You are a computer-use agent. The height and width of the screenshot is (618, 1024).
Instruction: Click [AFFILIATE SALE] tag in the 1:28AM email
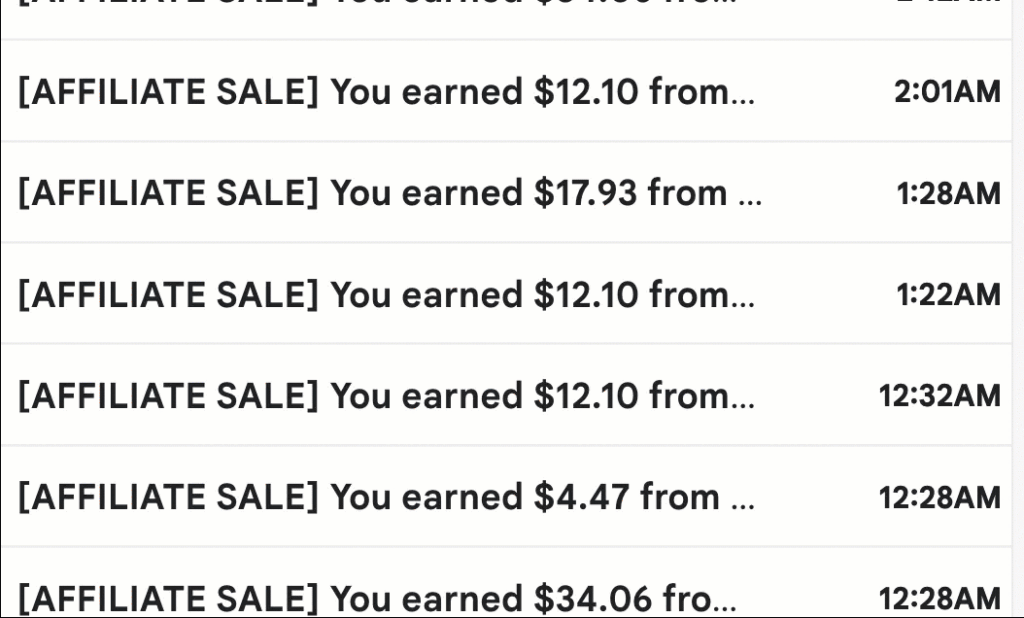point(168,193)
